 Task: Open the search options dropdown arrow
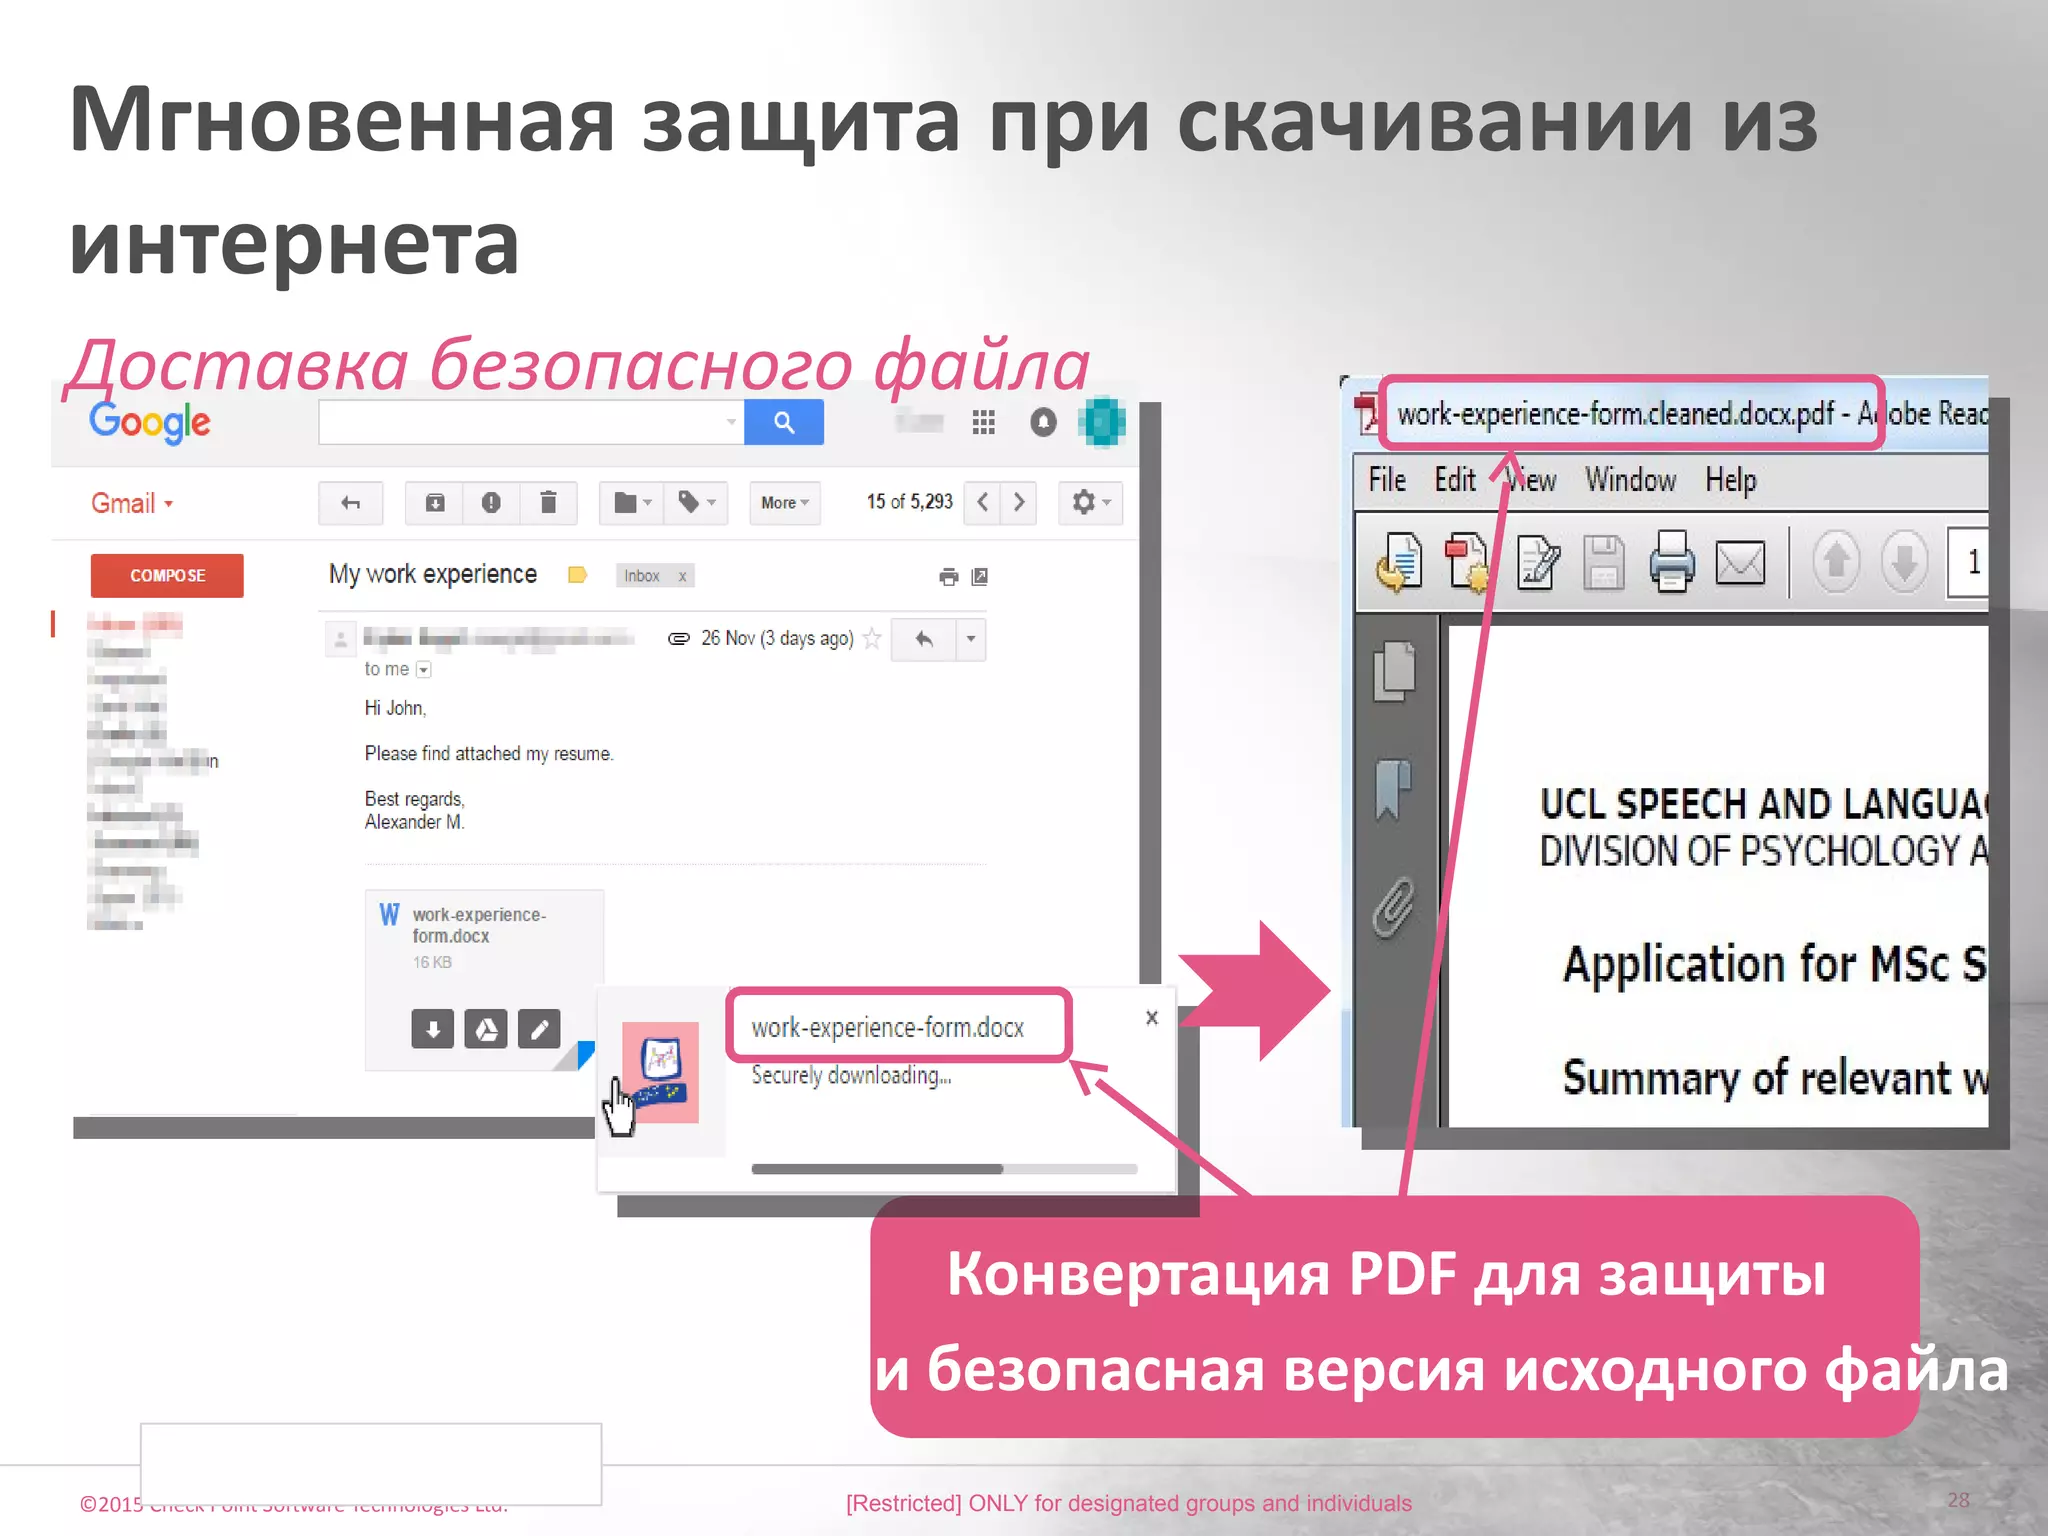731,422
